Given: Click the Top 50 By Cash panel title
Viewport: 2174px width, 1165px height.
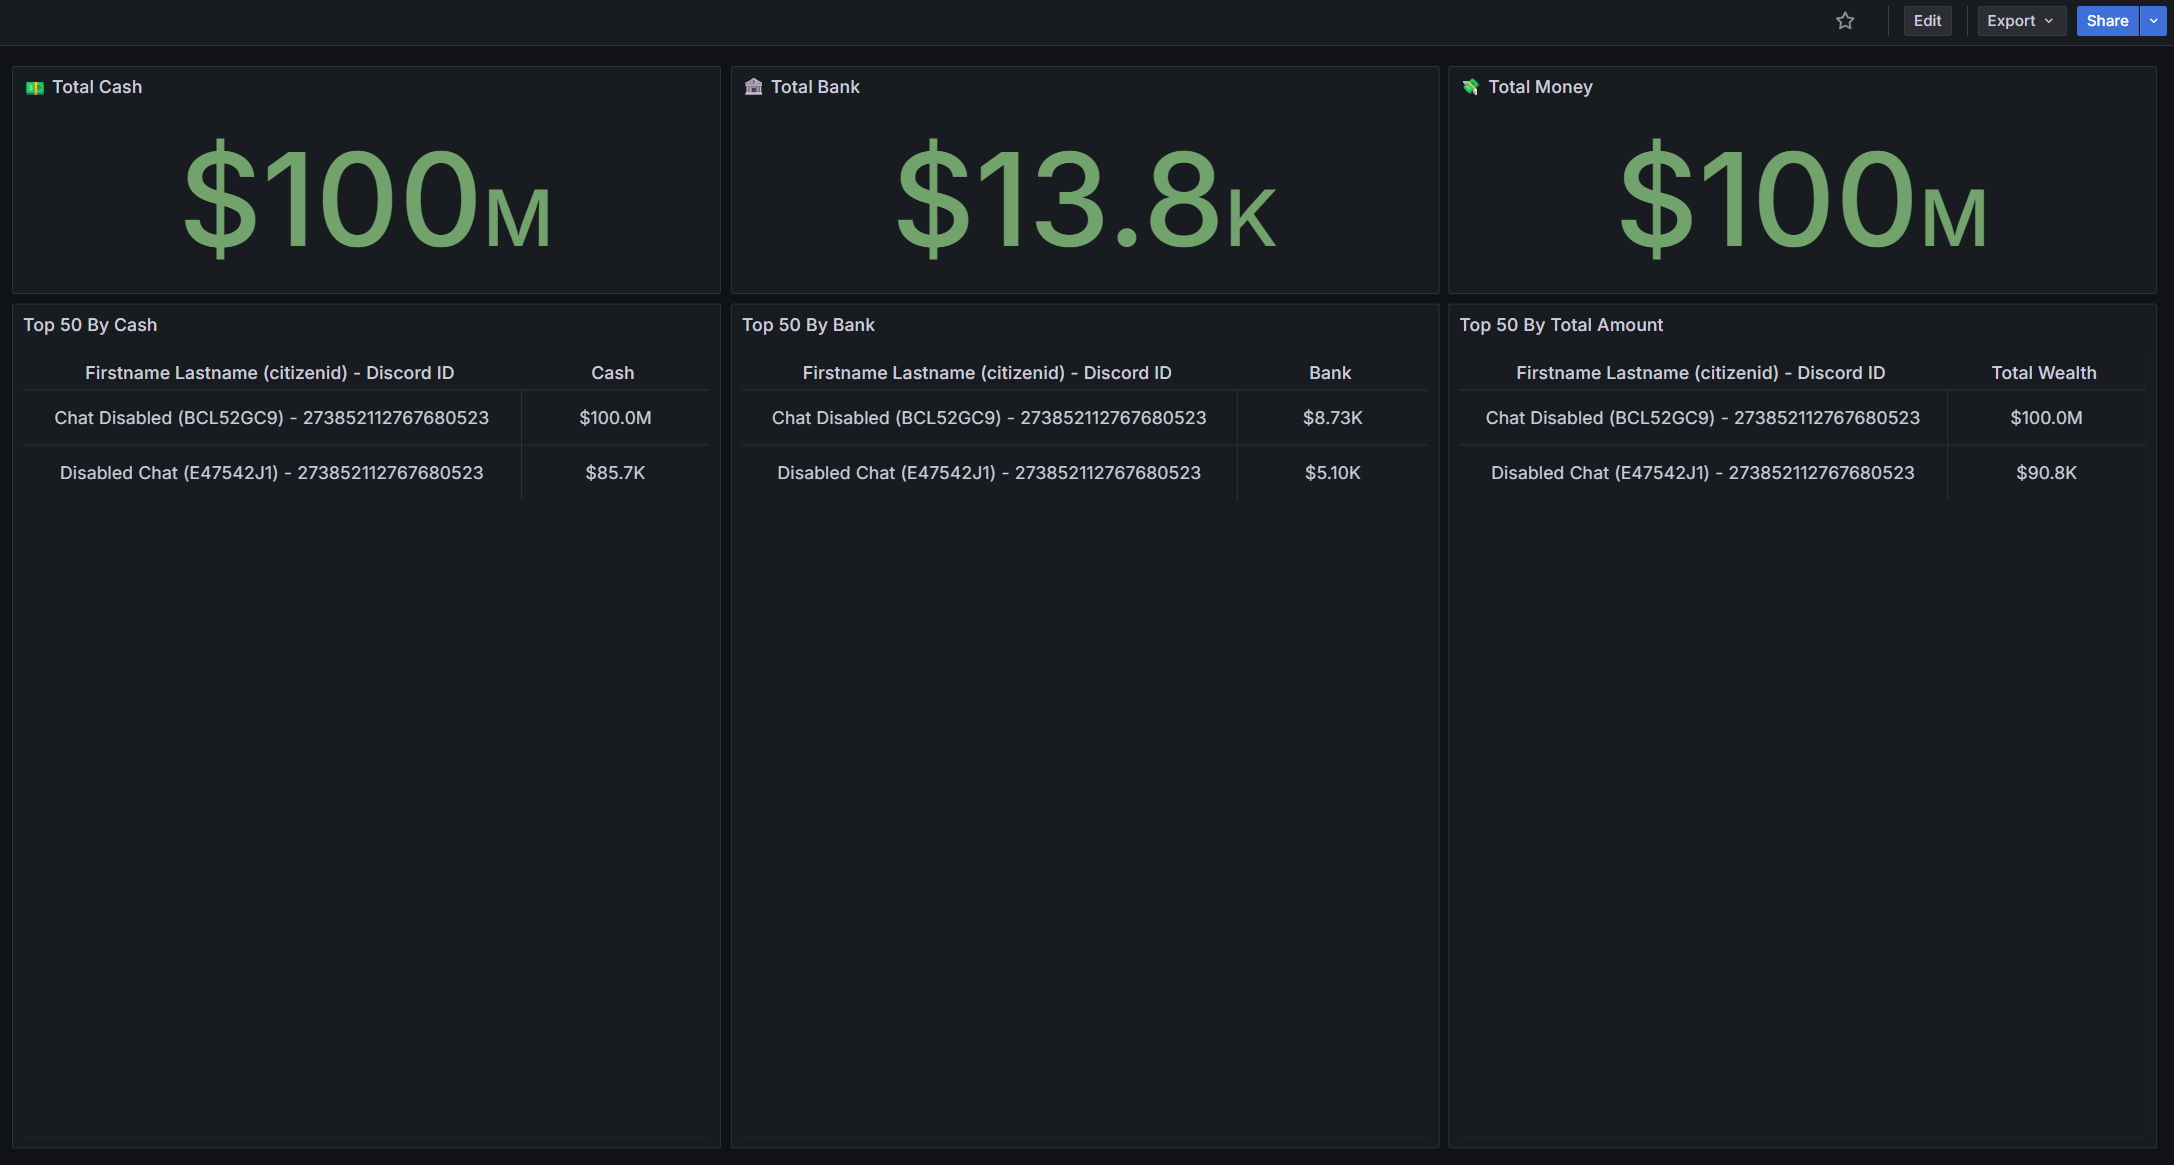Looking at the screenshot, I should (90, 325).
